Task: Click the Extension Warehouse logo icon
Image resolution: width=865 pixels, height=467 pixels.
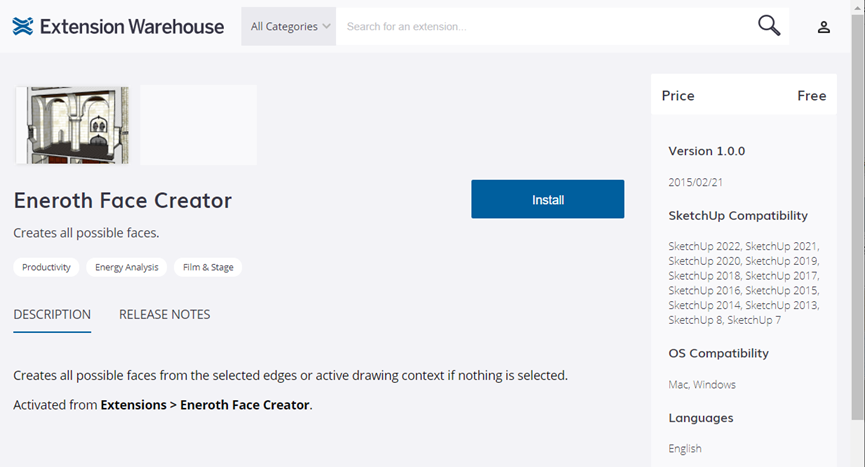Action: [23, 26]
